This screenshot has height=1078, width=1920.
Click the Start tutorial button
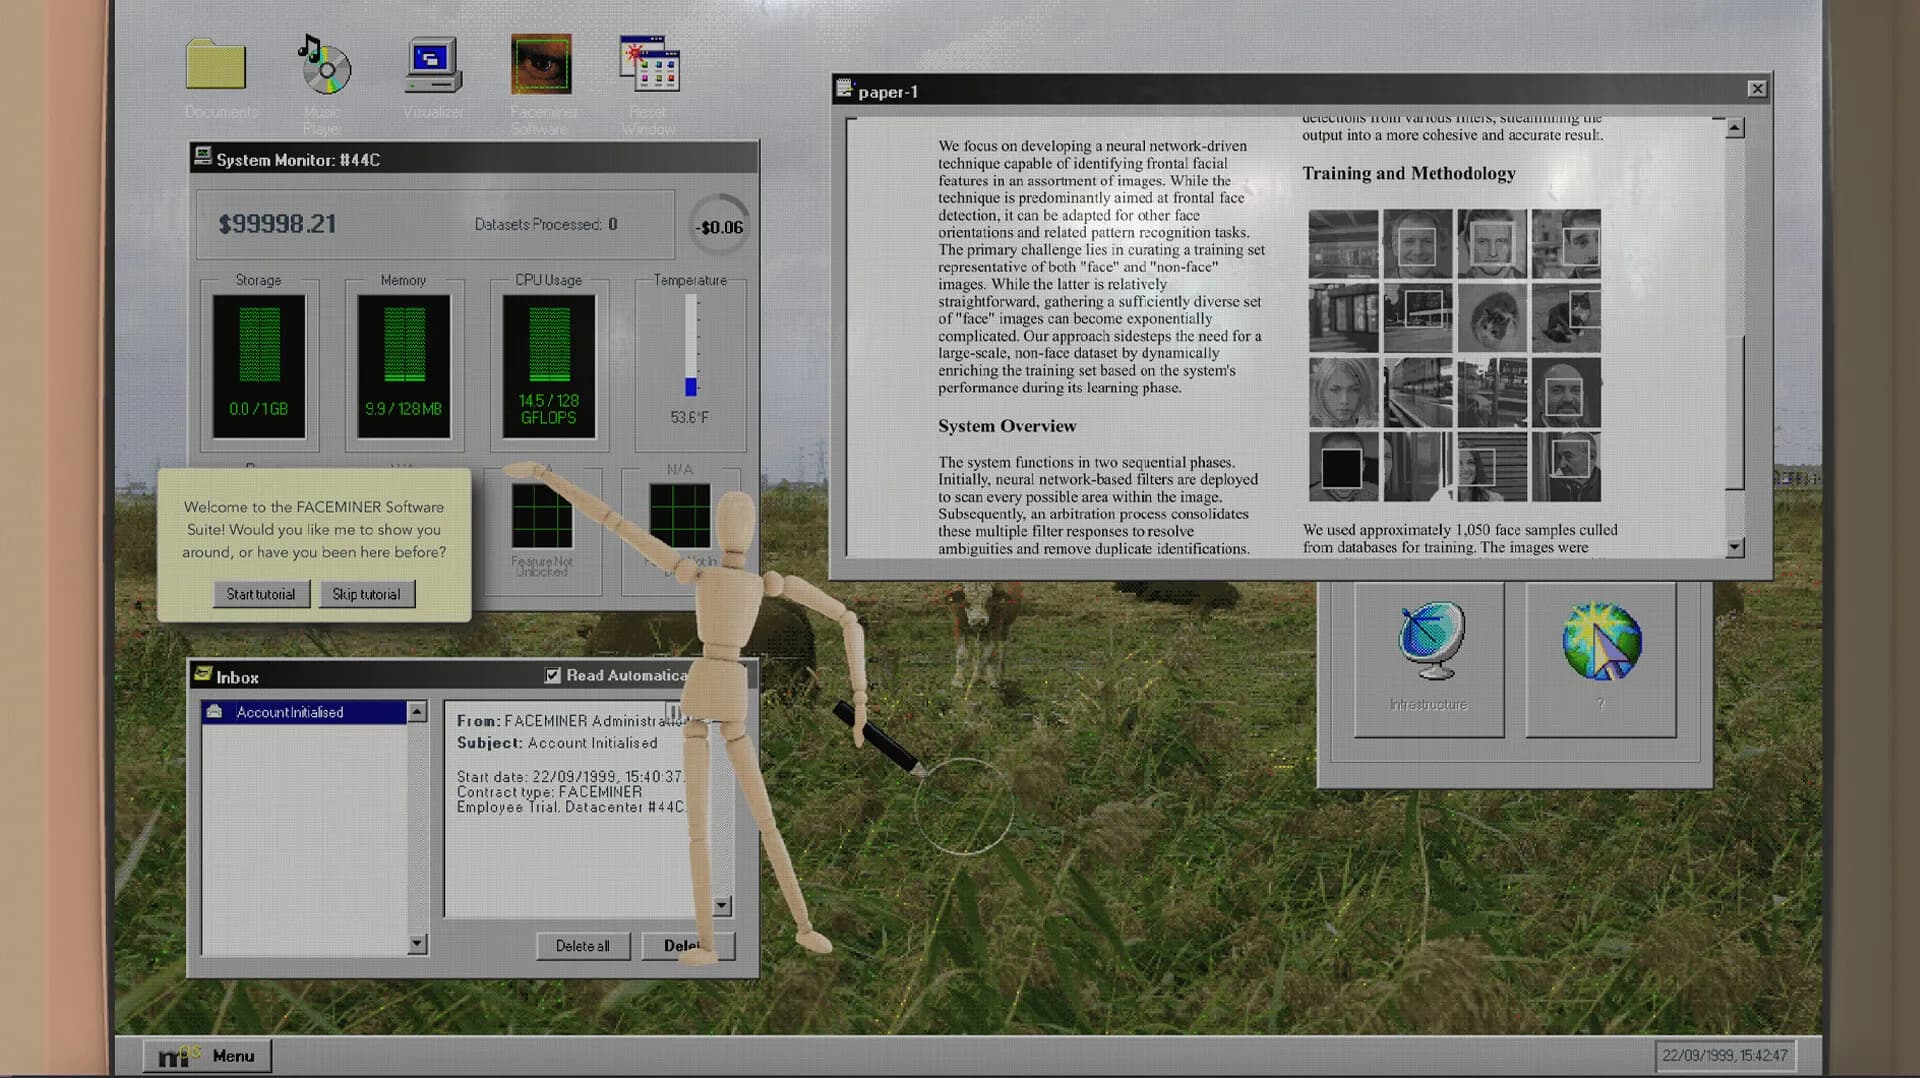coord(261,593)
